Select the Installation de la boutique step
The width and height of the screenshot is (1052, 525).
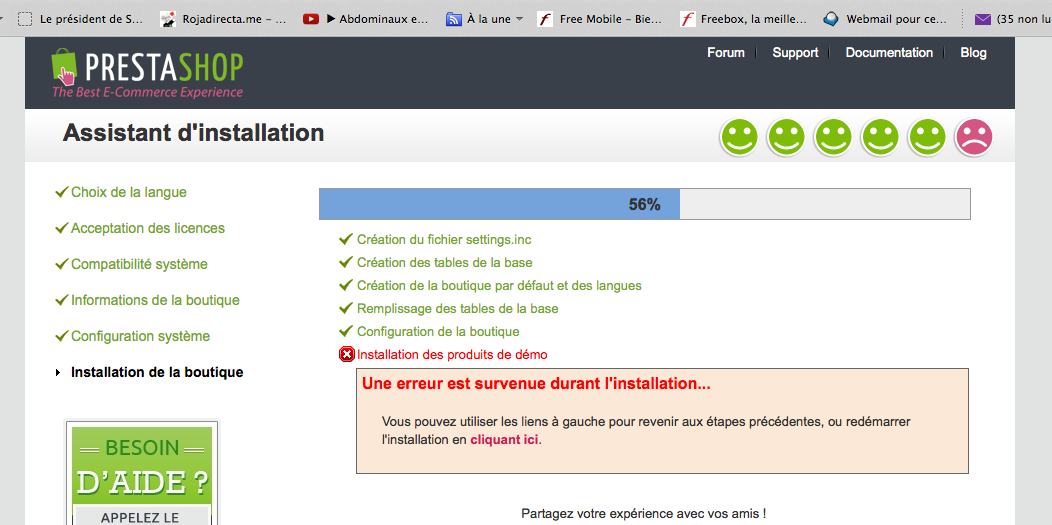click(x=157, y=372)
